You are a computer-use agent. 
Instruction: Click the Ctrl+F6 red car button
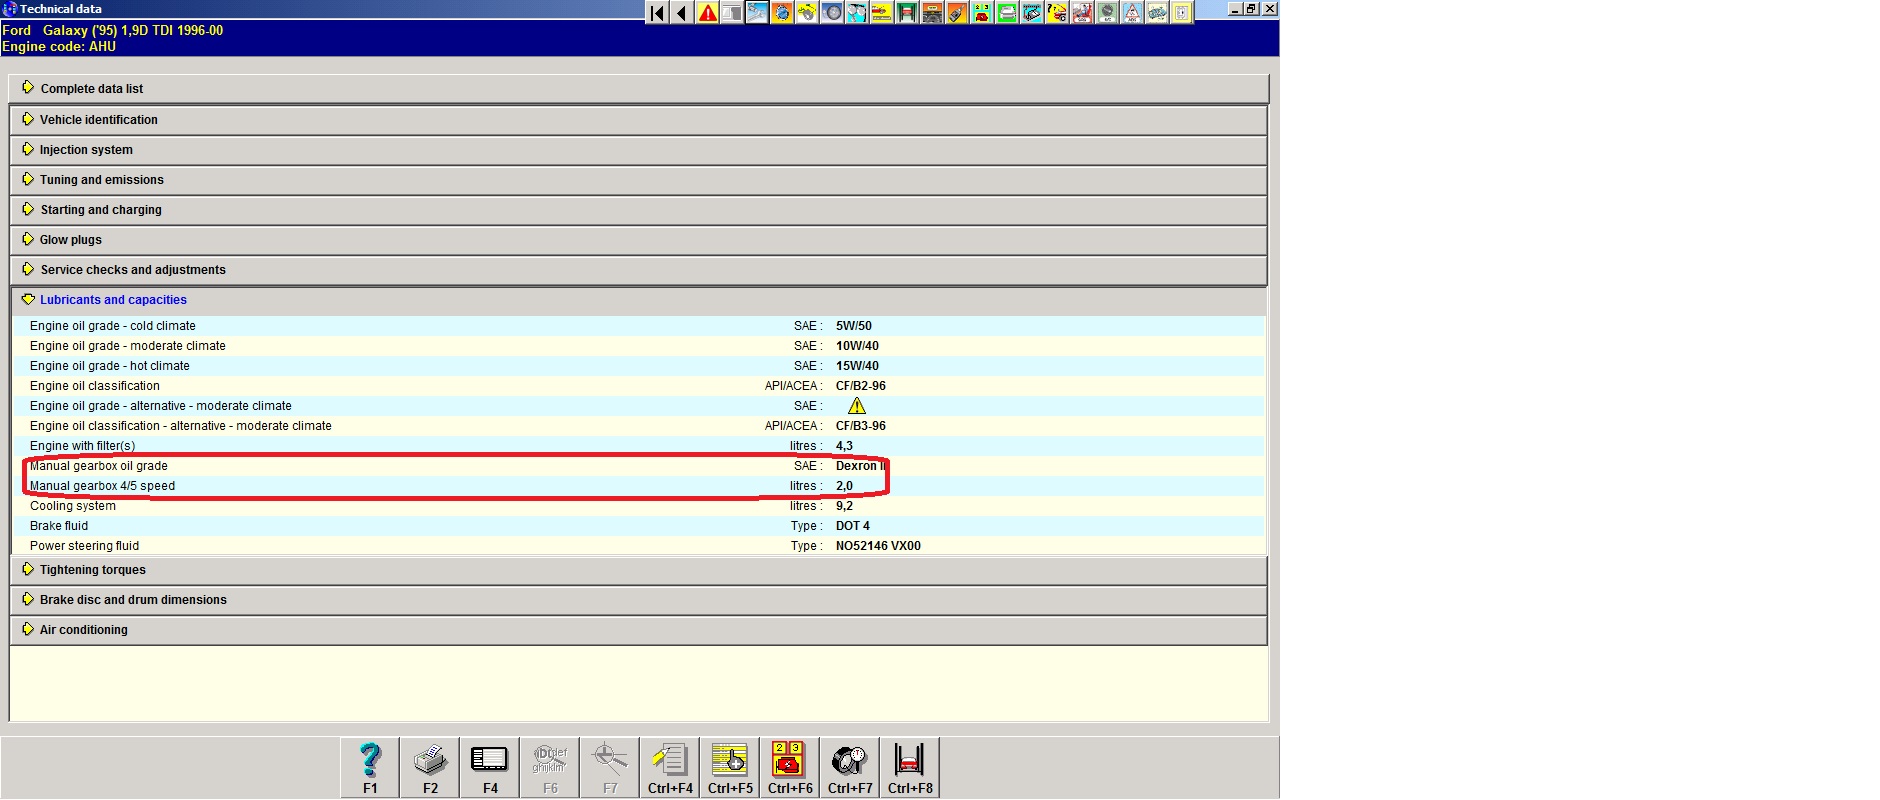[x=790, y=767]
